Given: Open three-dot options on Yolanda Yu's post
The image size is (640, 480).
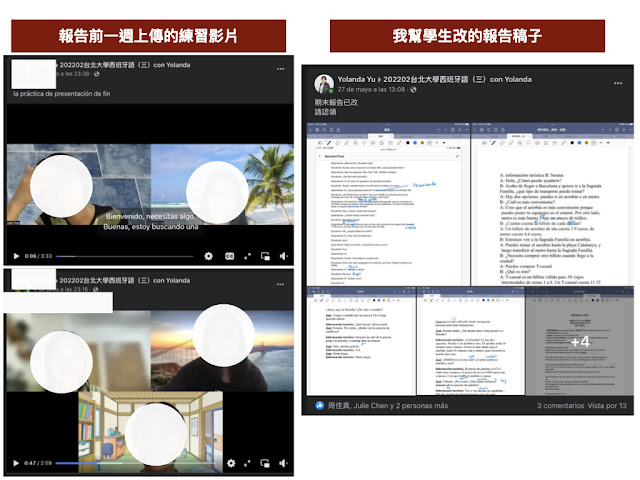Looking at the screenshot, I should tap(619, 83).
